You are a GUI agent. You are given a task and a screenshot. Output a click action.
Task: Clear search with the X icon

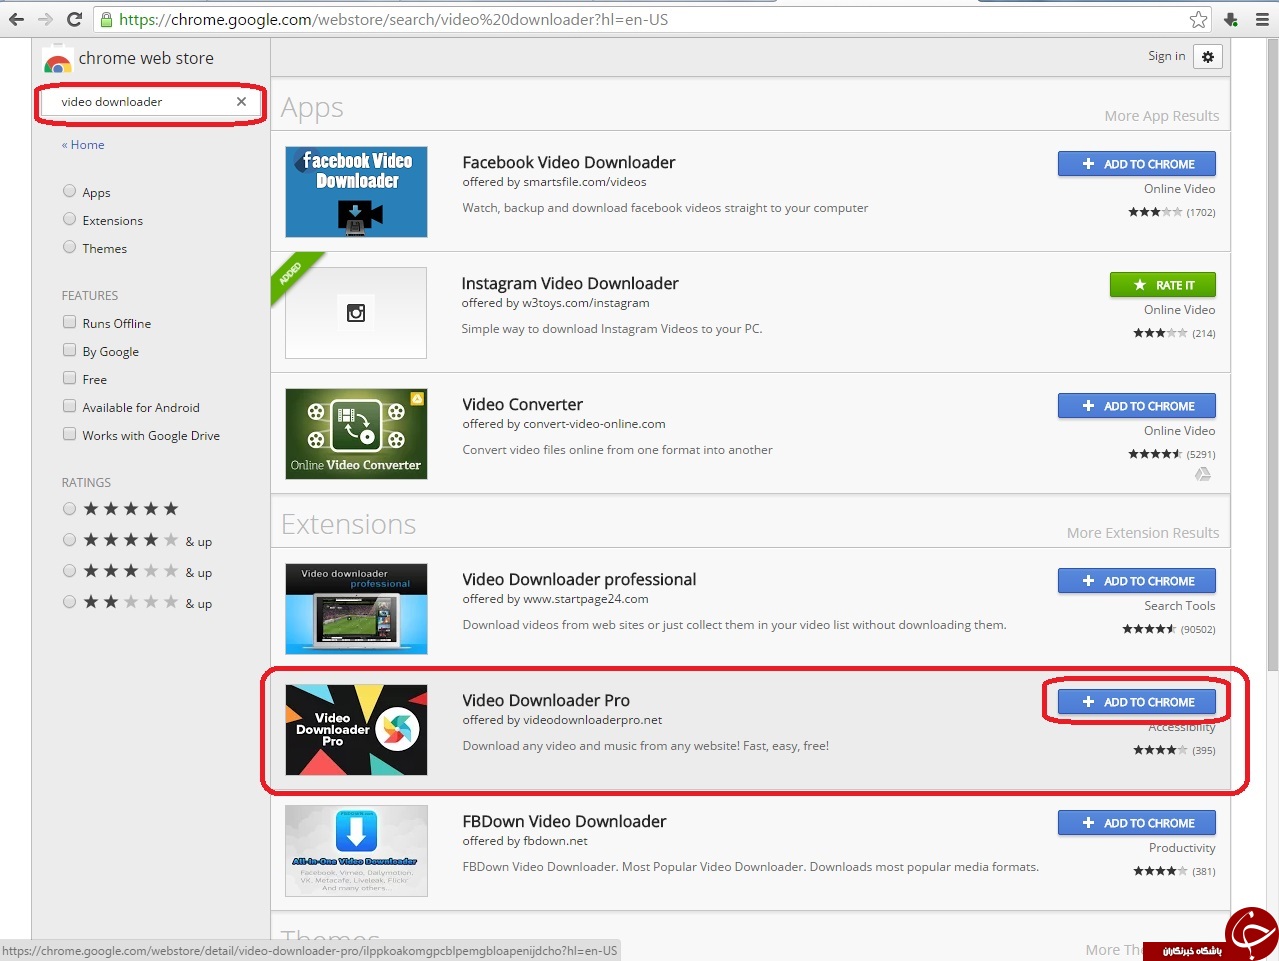[241, 101]
